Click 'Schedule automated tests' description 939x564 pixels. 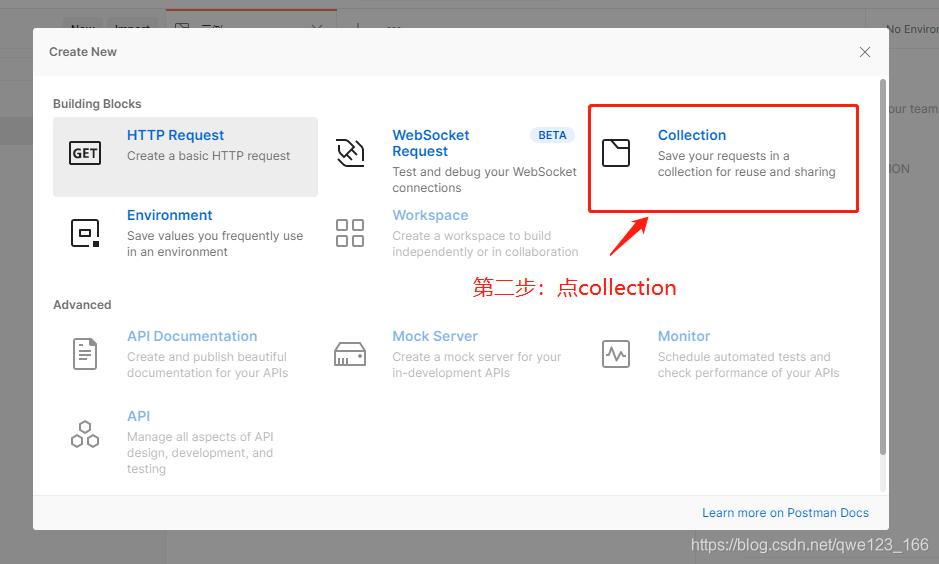[749, 365]
